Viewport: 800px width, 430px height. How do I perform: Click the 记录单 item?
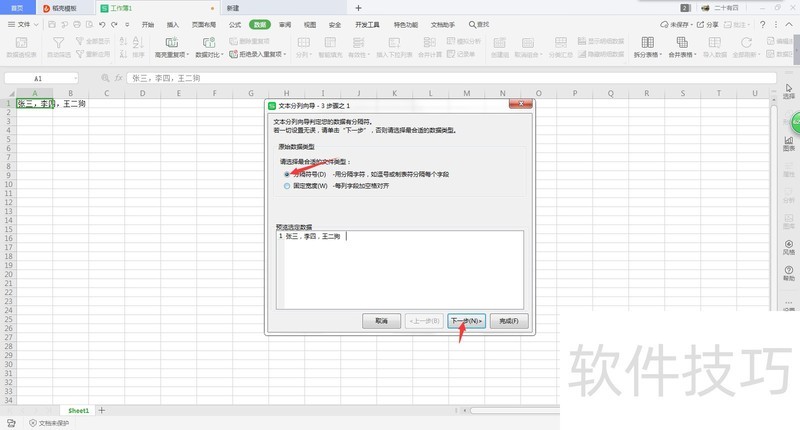(x=461, y=54)
